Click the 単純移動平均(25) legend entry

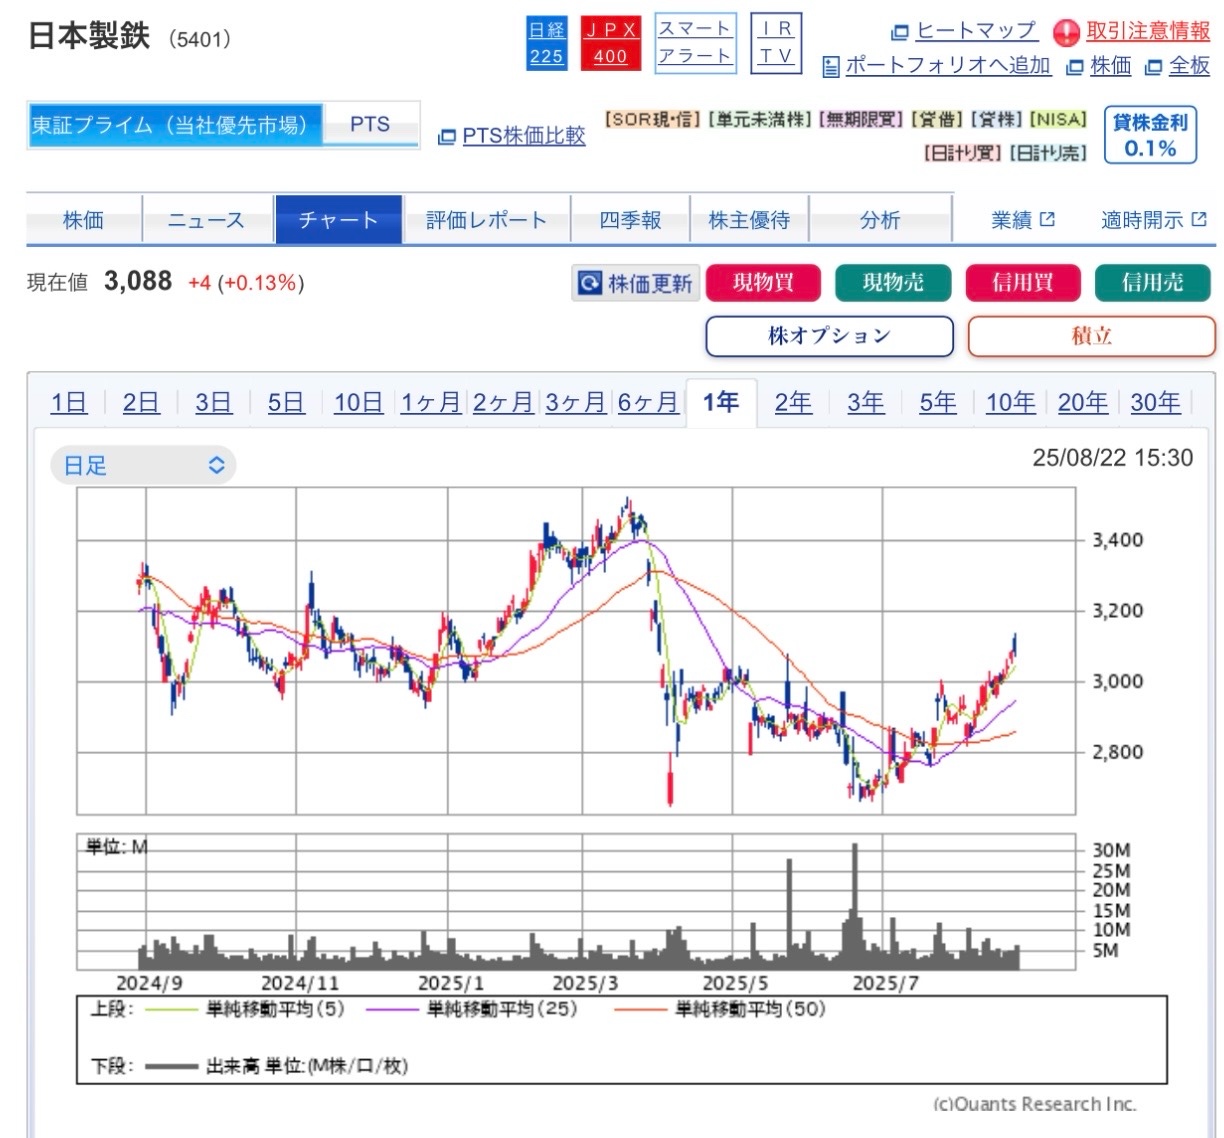(x=471, y=1009)
